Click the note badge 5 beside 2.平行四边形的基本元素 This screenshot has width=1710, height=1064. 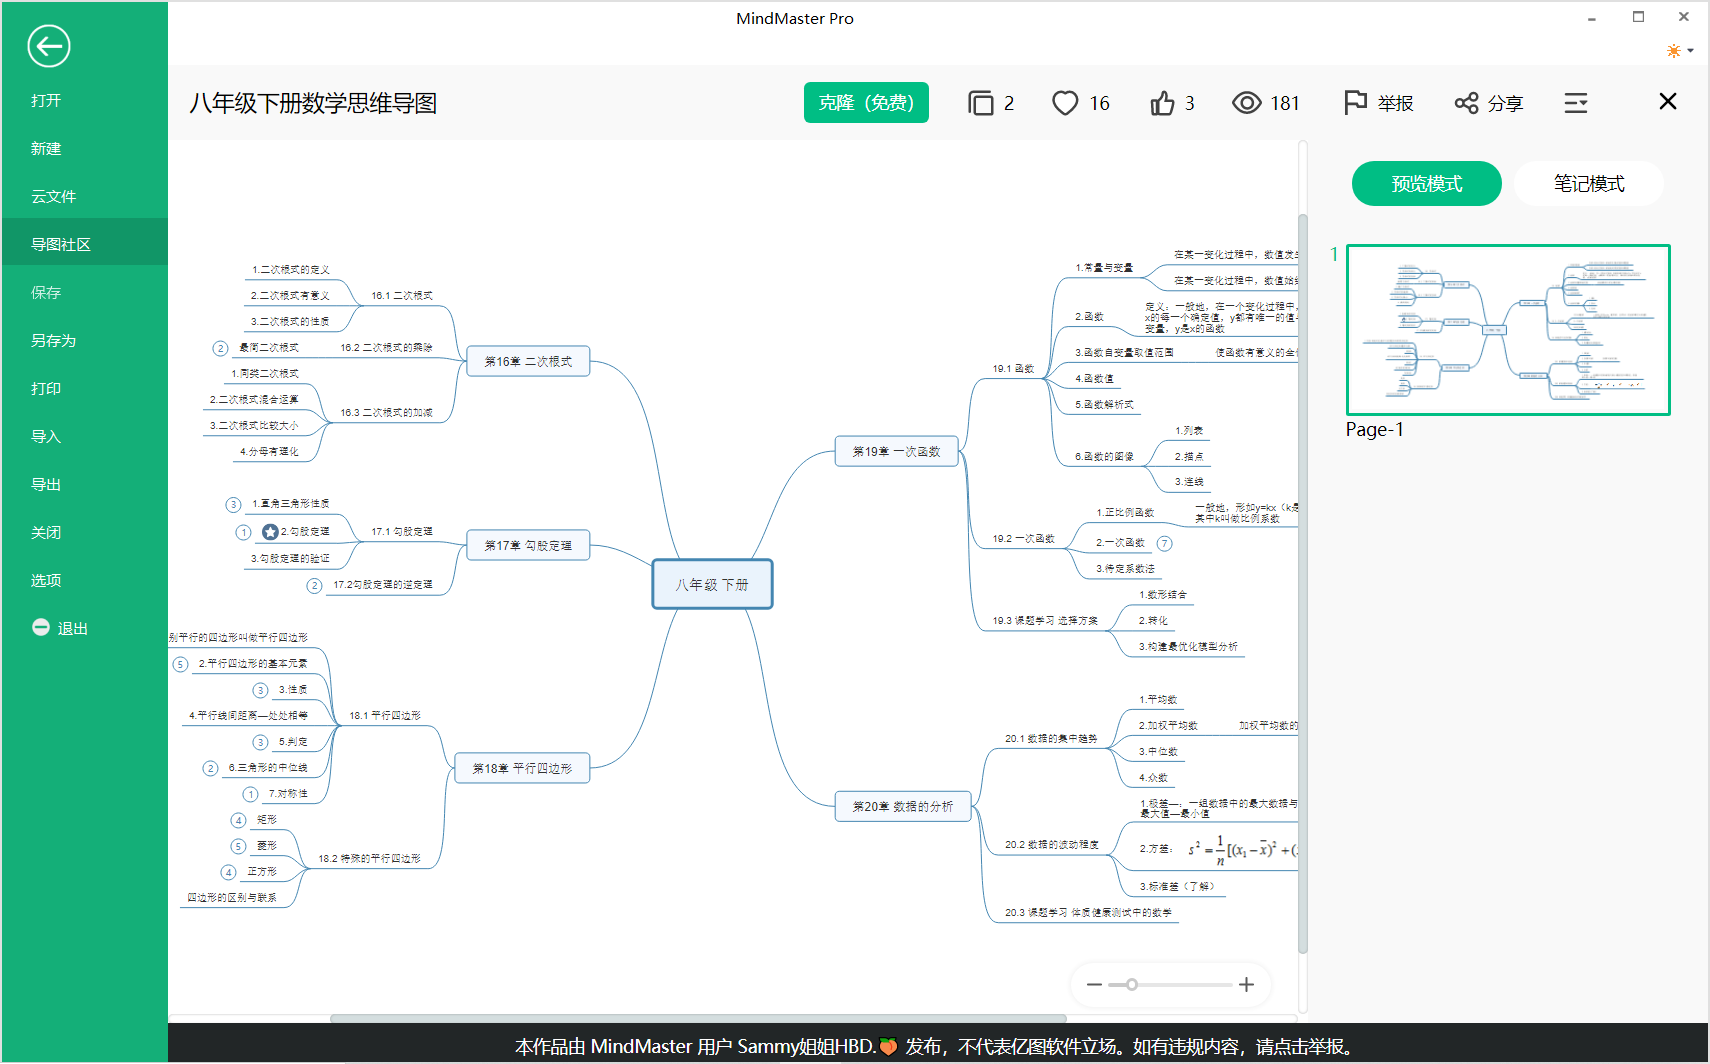tap(180, 665)
